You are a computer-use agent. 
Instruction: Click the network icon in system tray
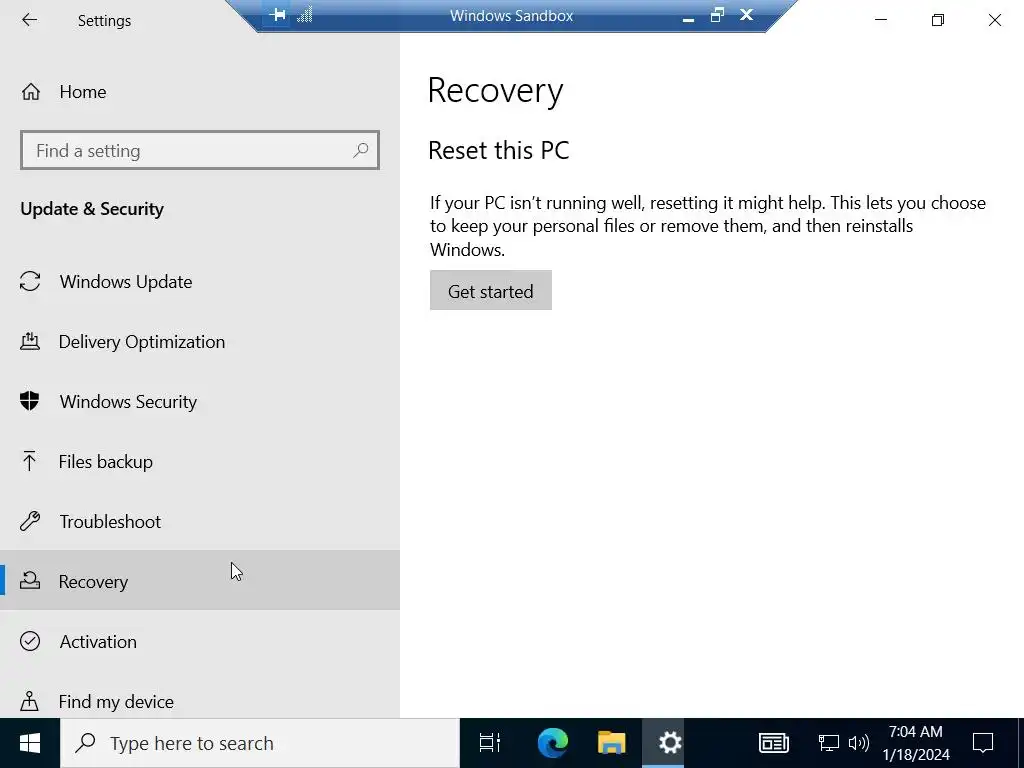828,743
